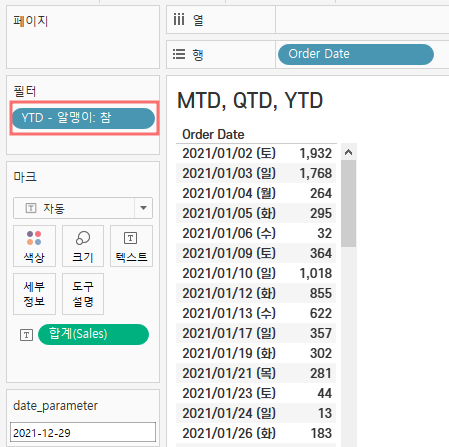
Task: Select the row 2021/01/09 (토)
Action: pos(256,253)
